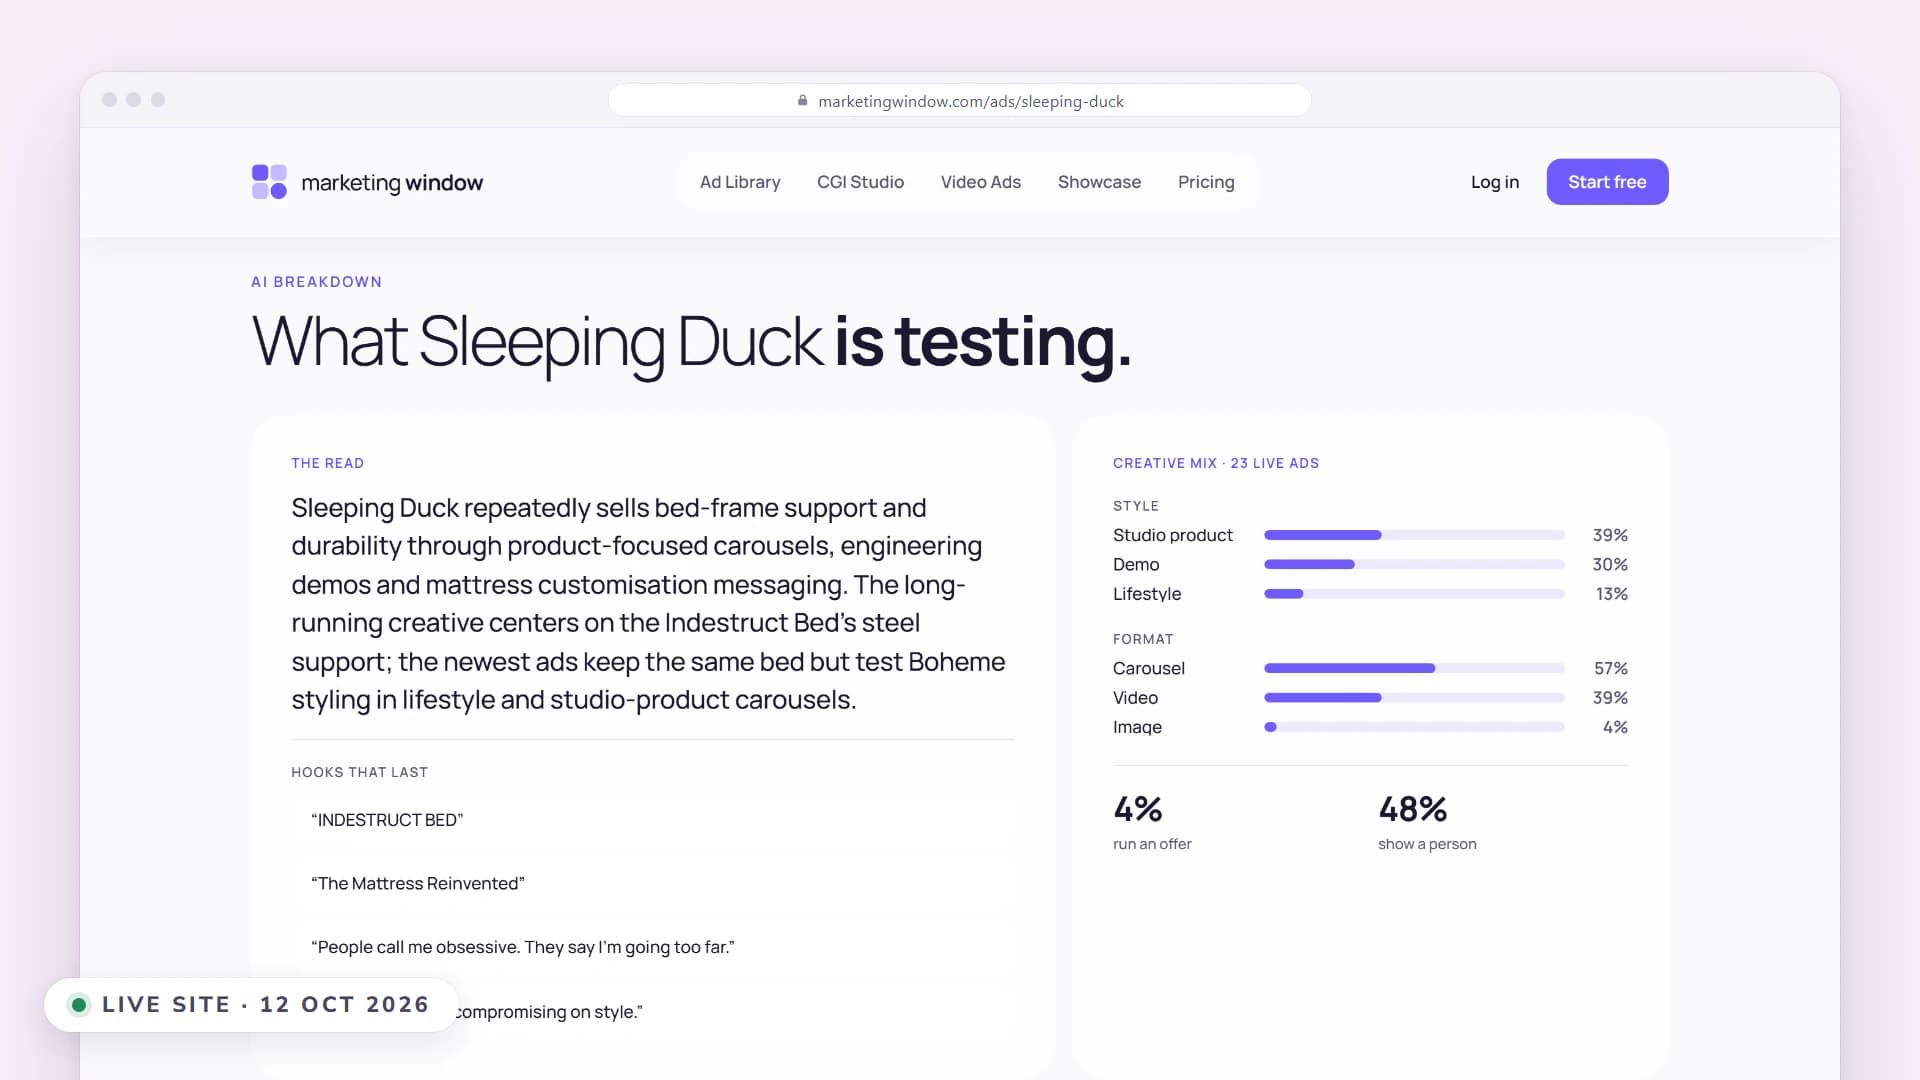Click CREATIVE MIX · 23 LIVE ADS heading
The width and height of the screenshot is (1920, 1080).
click(1216, 463)
